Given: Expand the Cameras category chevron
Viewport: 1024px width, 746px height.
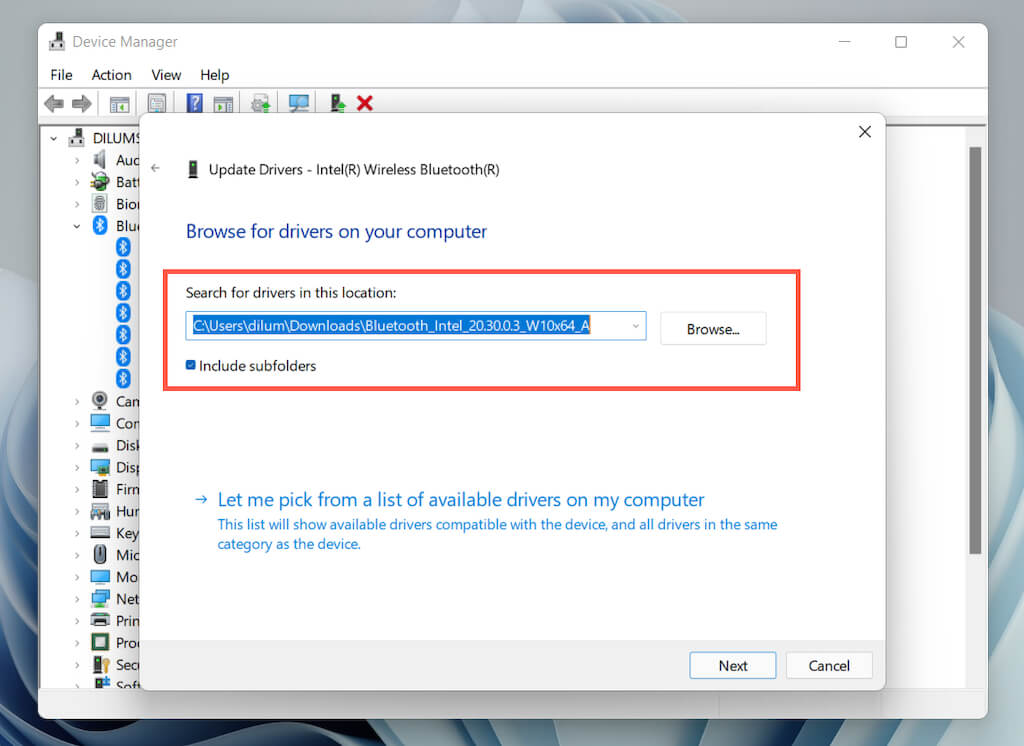Looking at the screenshot, I should click(77, 402).
